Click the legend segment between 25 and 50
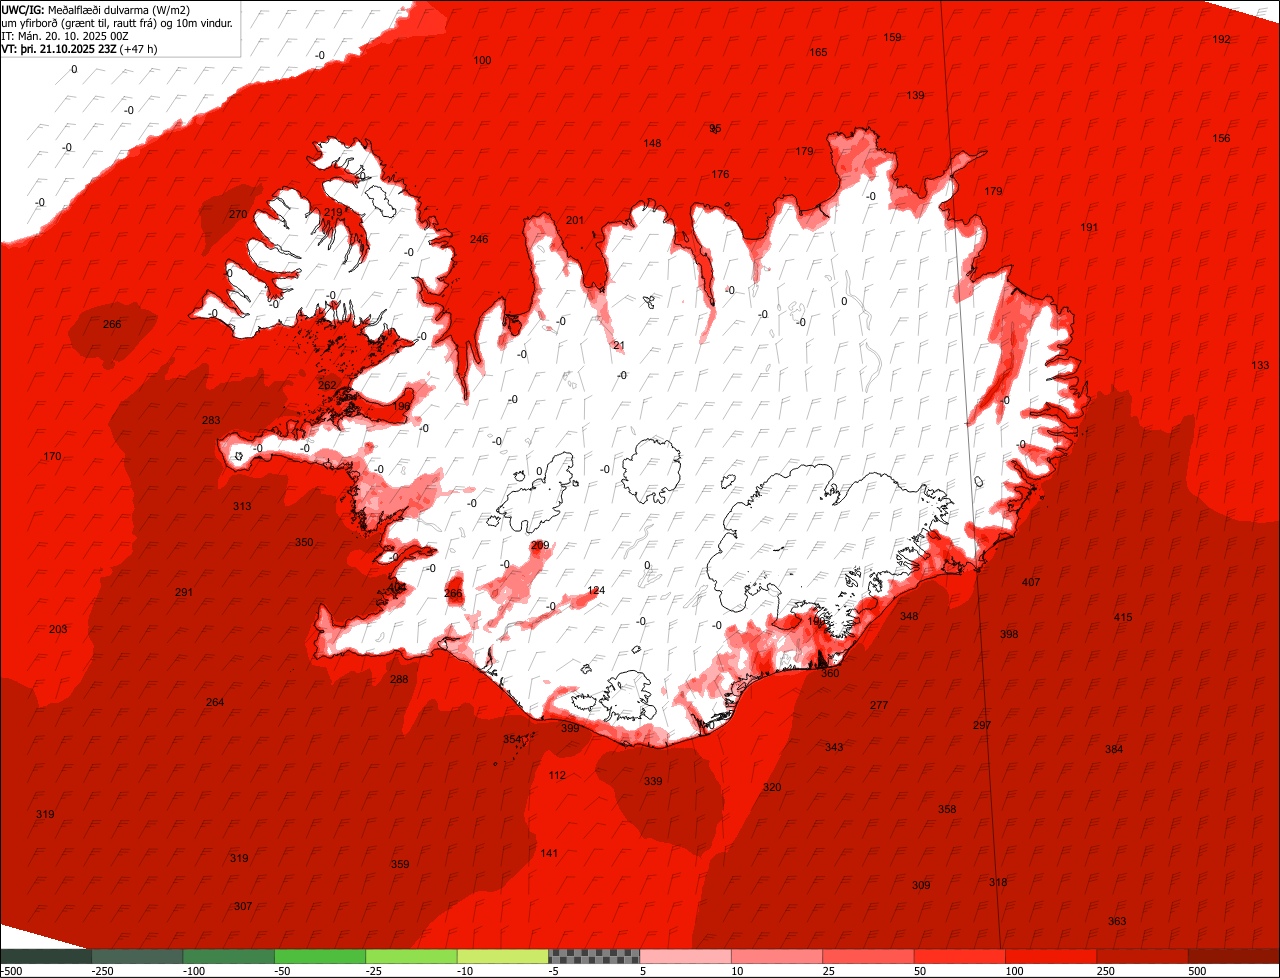 (868, 956)
